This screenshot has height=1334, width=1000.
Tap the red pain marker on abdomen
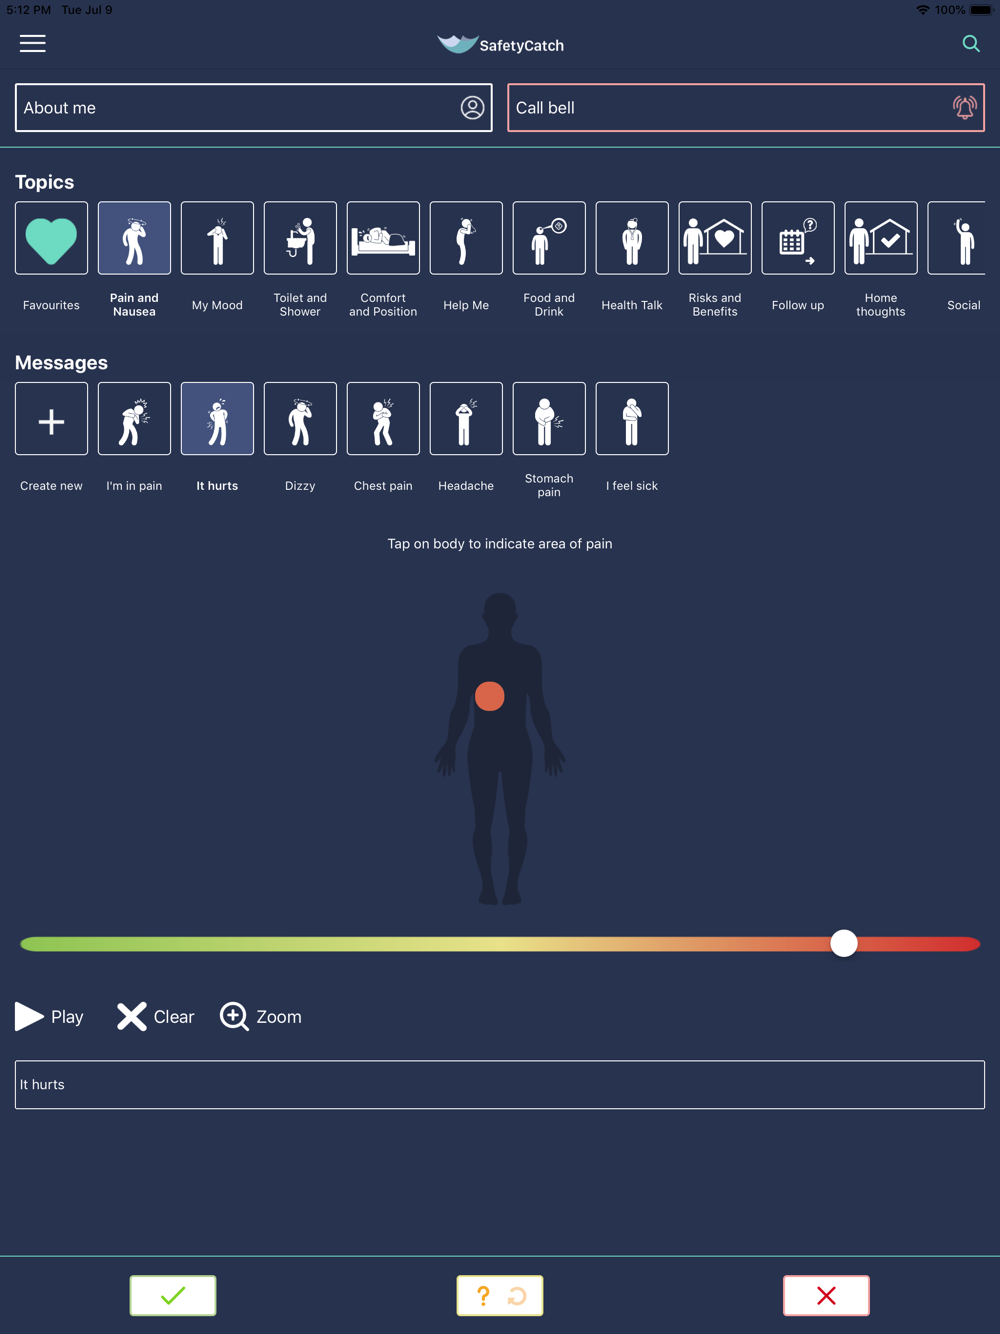490,696
